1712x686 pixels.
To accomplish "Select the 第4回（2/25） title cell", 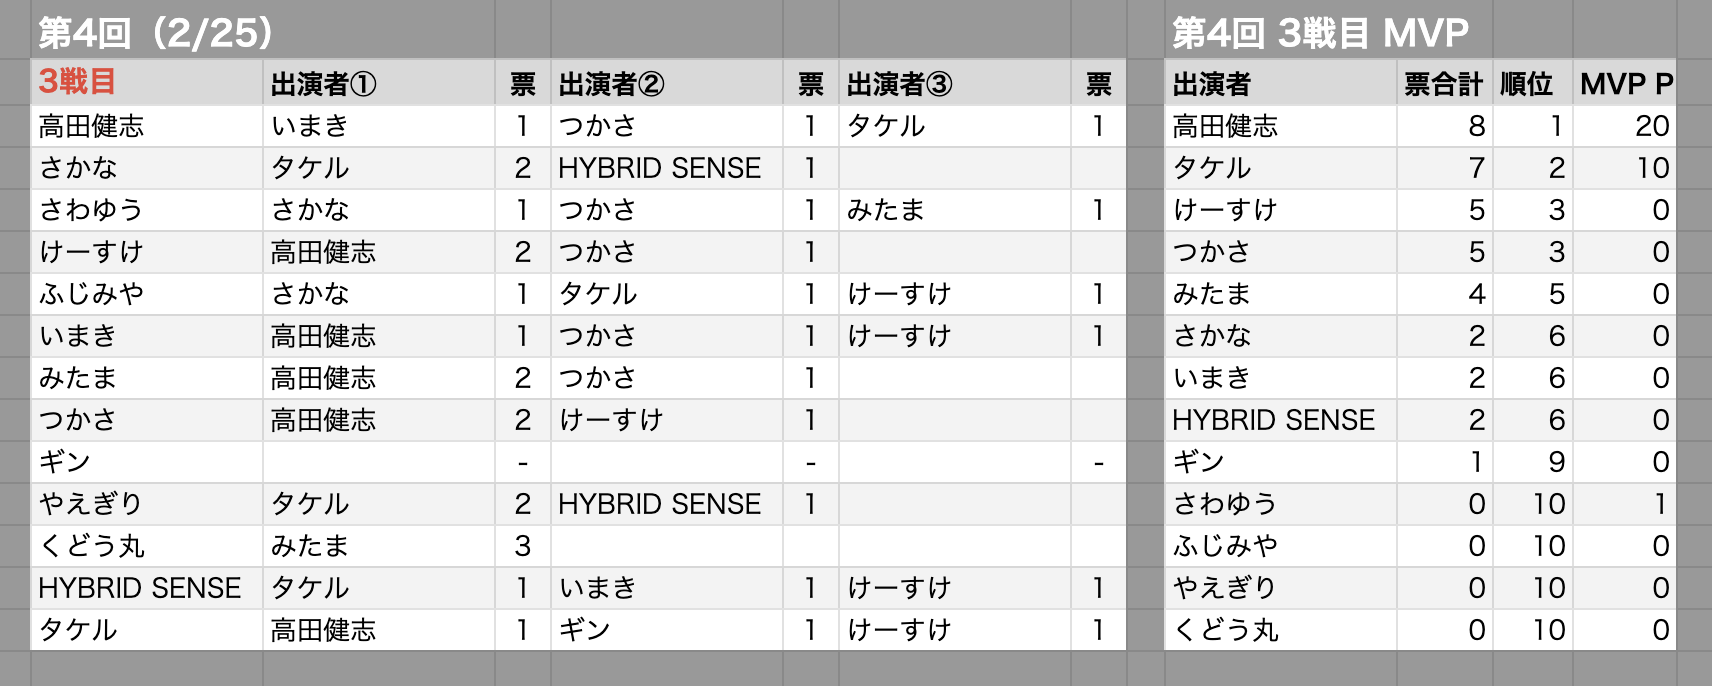I will 155,33.
